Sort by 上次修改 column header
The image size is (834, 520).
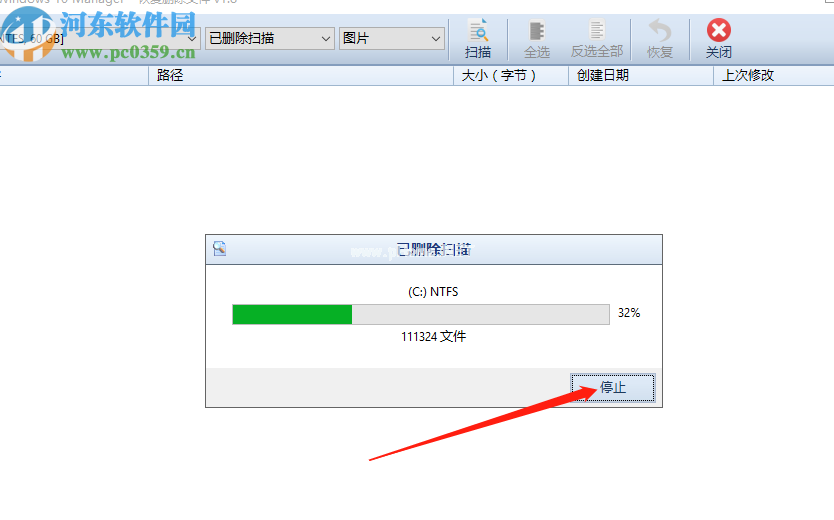[x=773, y=76]
